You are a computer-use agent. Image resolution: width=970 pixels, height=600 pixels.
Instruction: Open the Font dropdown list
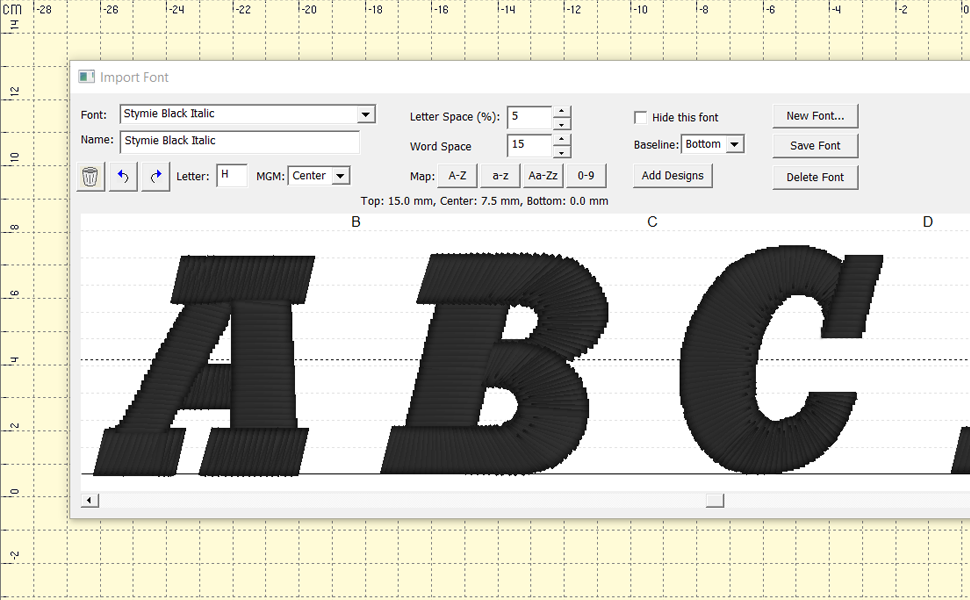tap(366, 114)
